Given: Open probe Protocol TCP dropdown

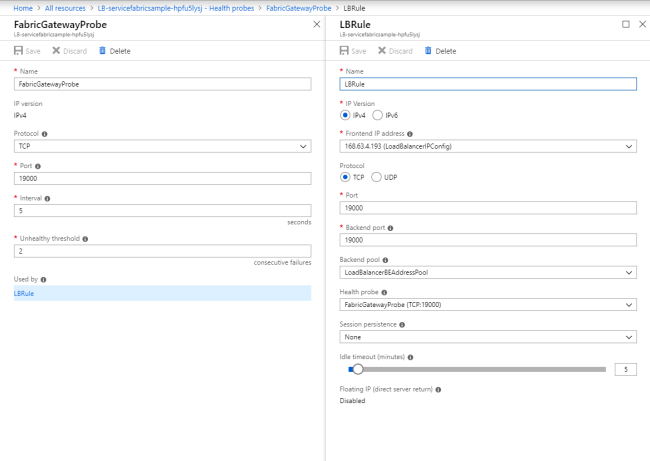Looking at the screenshot, I should click(162, 146).
